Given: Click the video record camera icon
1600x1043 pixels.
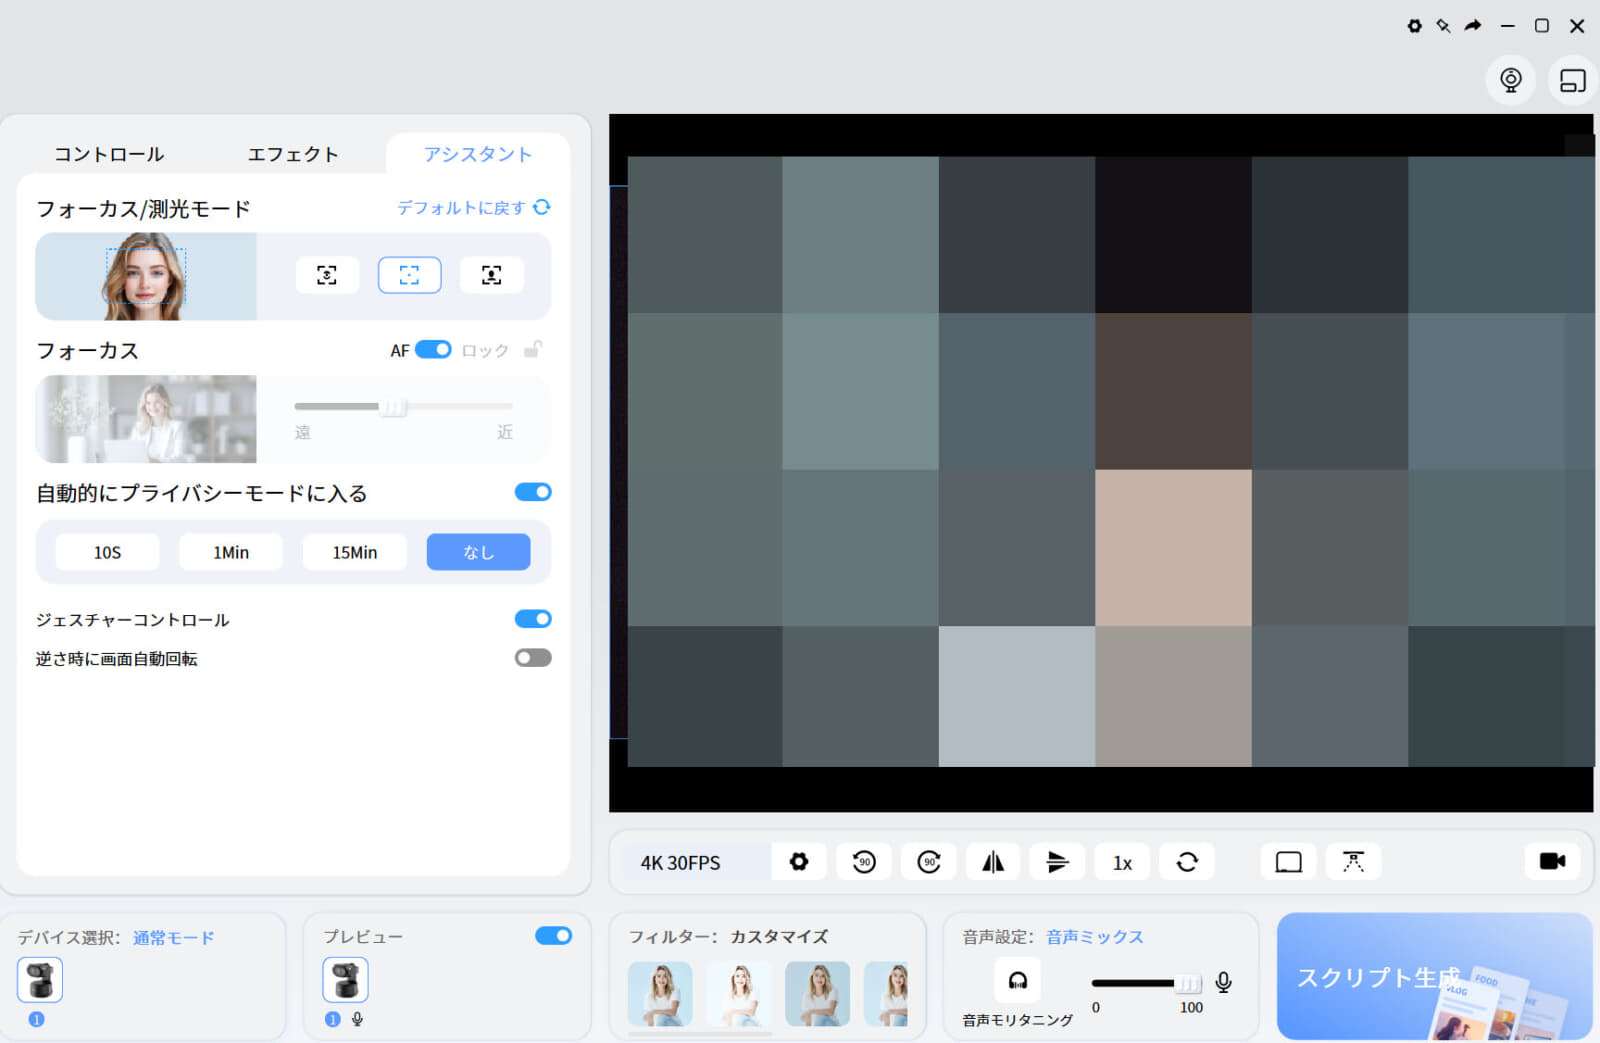Looking at the screenshot, I should (1552, 861).
